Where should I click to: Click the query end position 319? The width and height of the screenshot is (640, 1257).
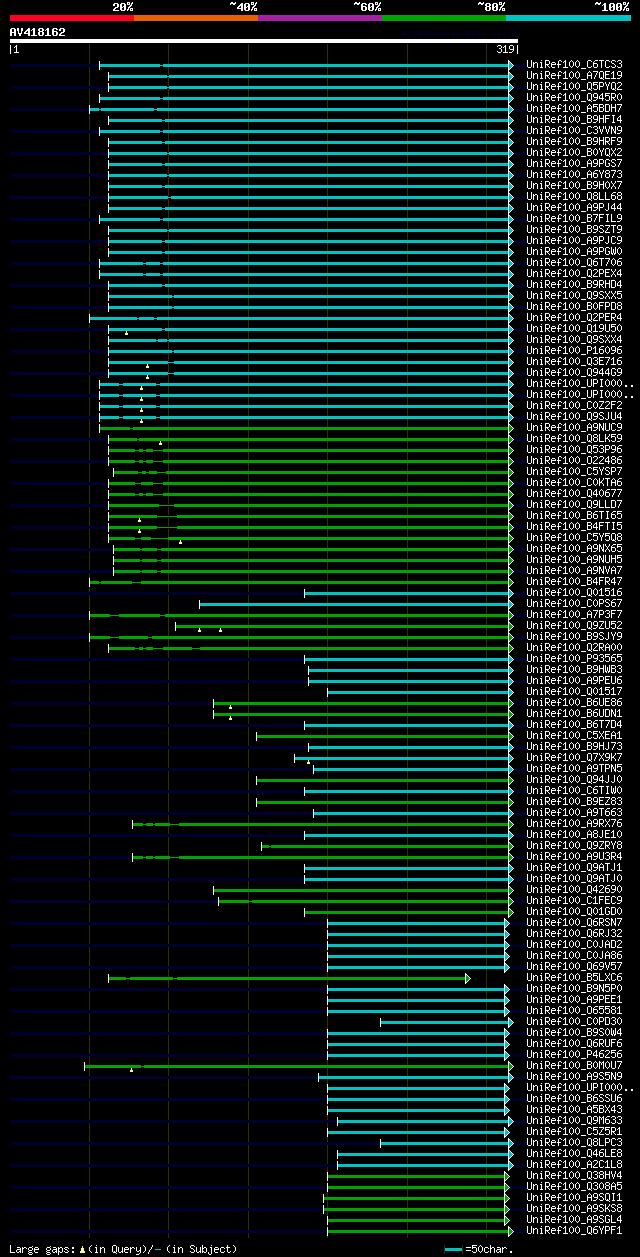tap(504, 48)
